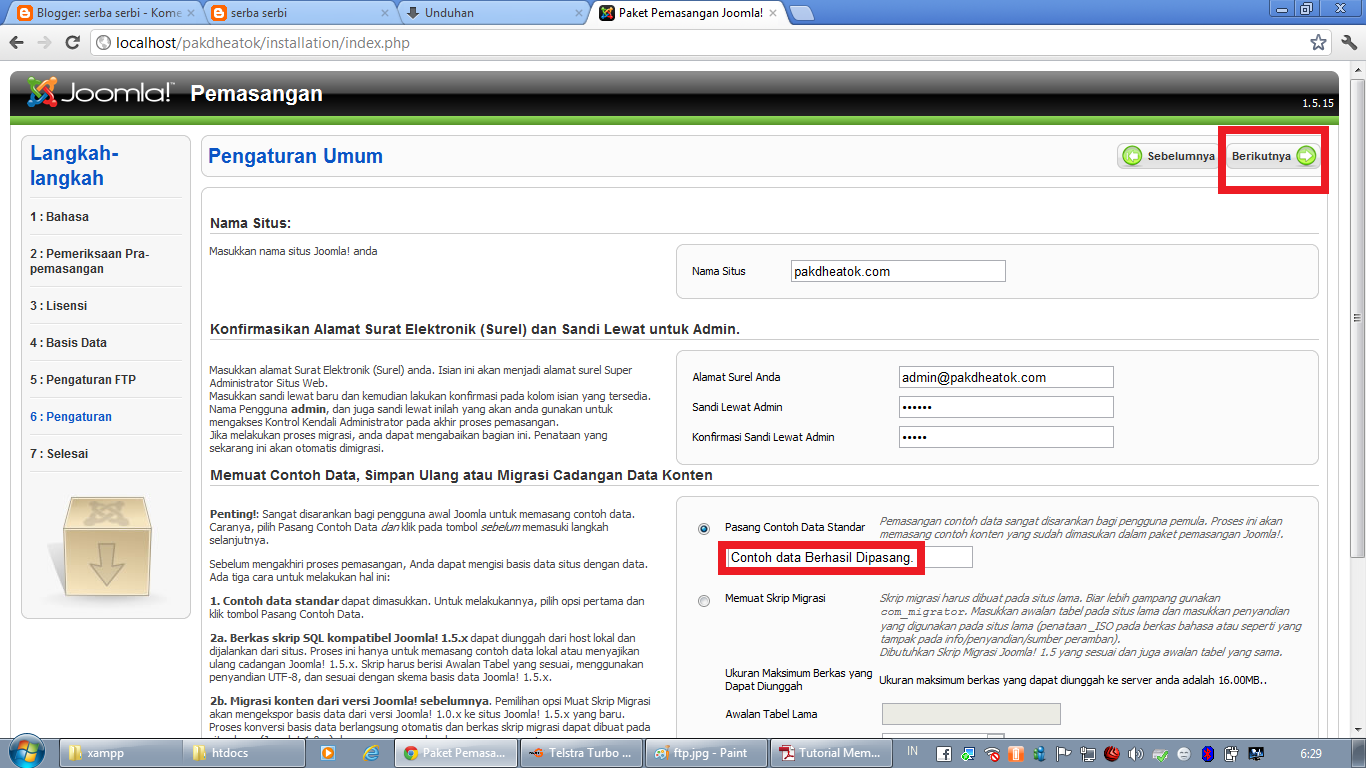Open Chrome wrench settings menu

point(1348,43)
